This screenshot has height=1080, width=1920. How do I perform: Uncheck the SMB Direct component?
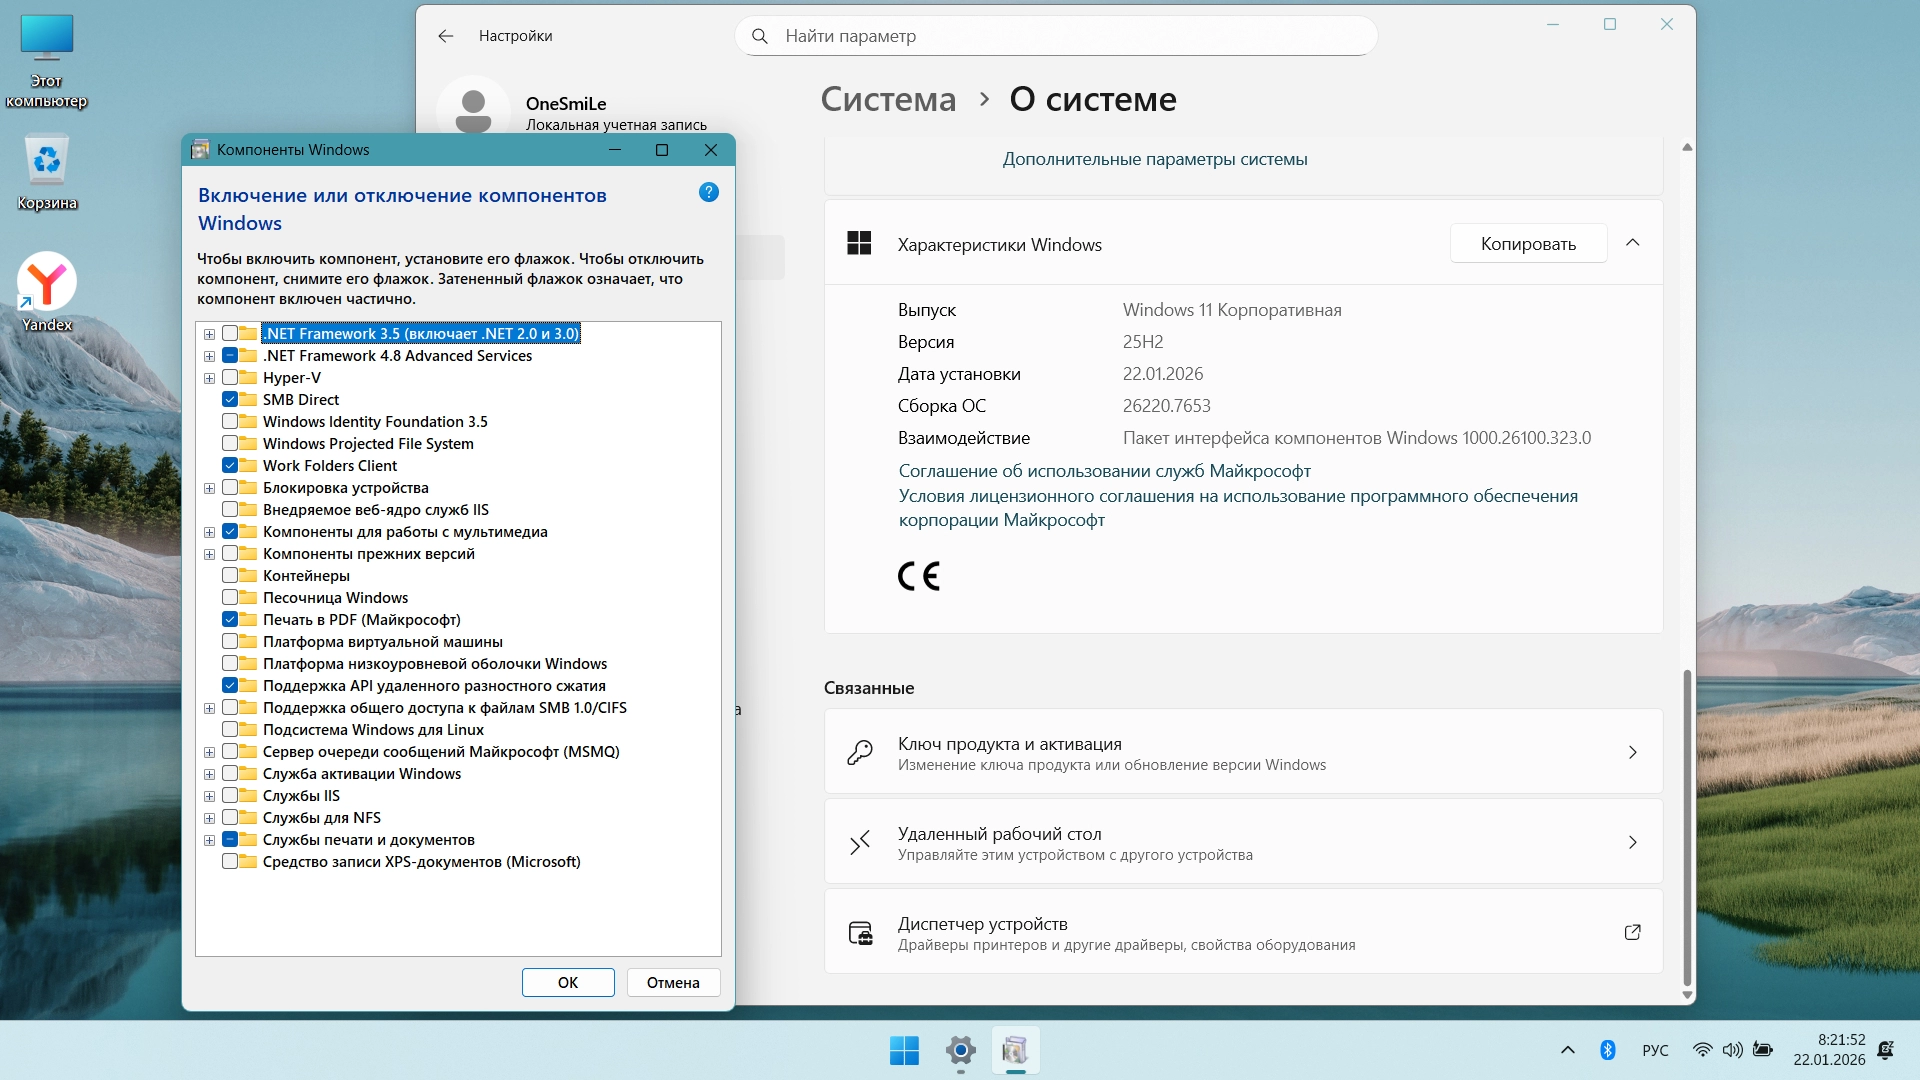click(x=230, y=400)
